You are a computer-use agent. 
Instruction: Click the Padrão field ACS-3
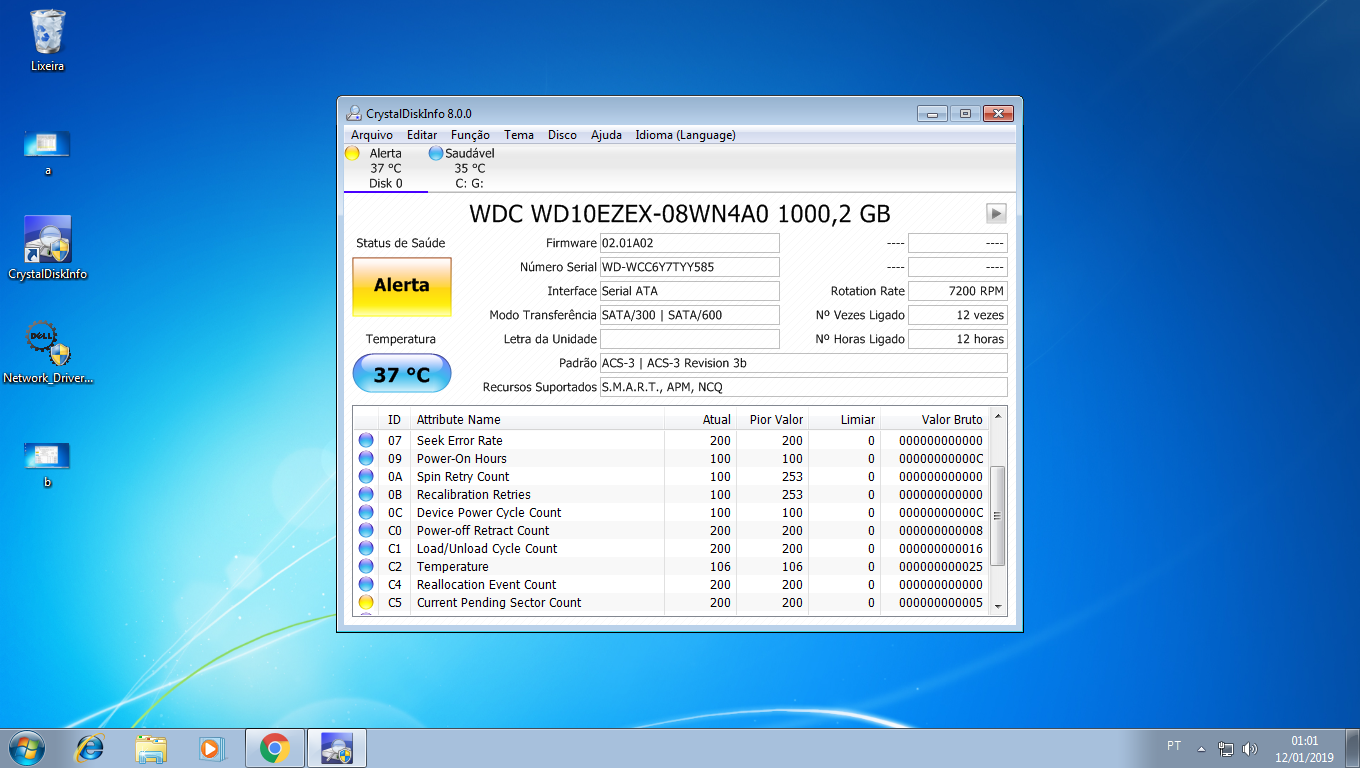803,363
